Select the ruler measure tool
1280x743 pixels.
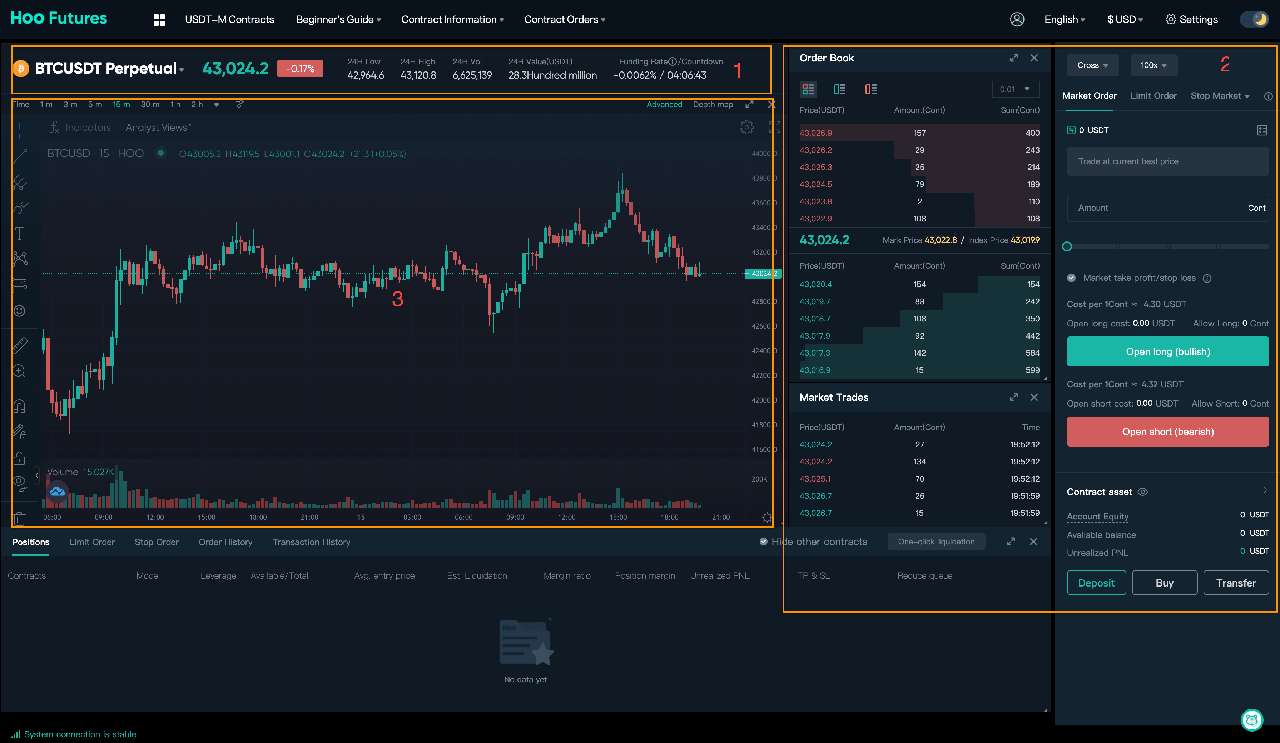point(20,345)
